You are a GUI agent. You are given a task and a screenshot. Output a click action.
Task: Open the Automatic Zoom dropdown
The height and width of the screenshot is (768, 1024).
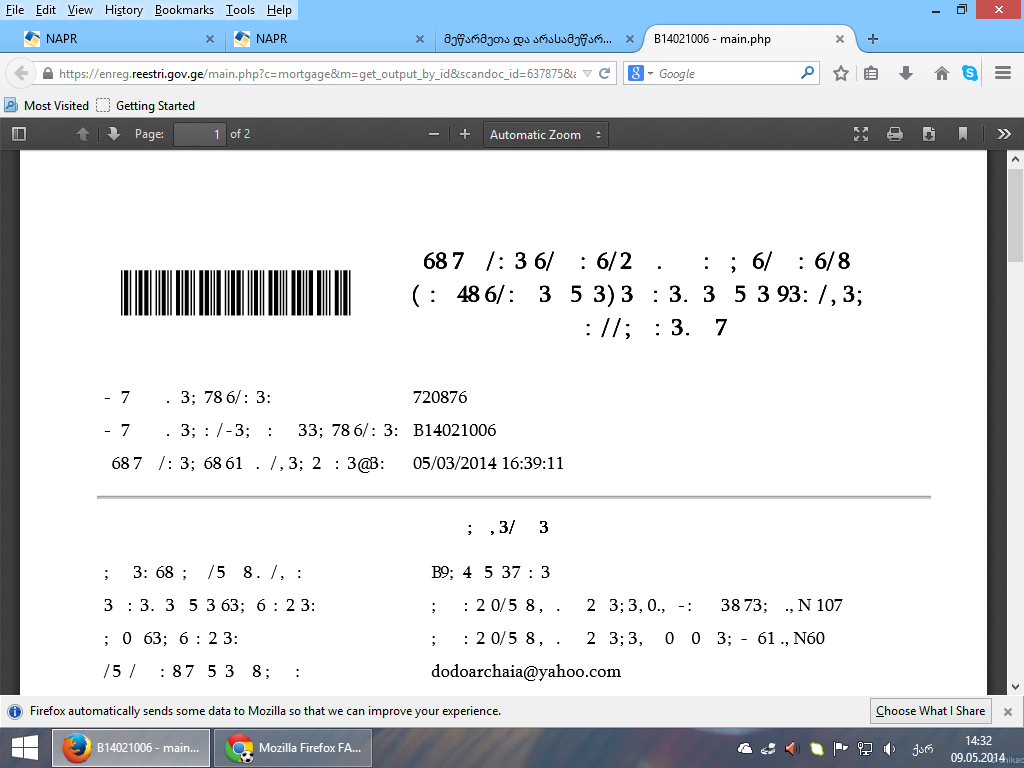point(545,134)
